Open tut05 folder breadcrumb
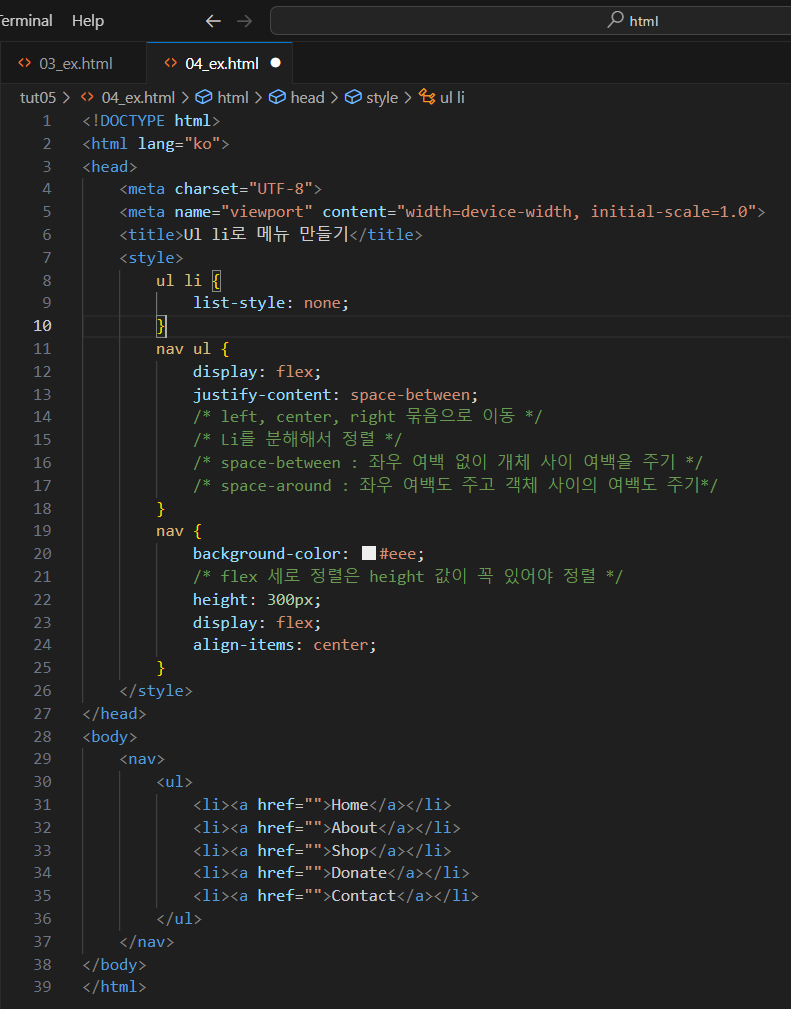791x1009 pixels. click(38, 98)
